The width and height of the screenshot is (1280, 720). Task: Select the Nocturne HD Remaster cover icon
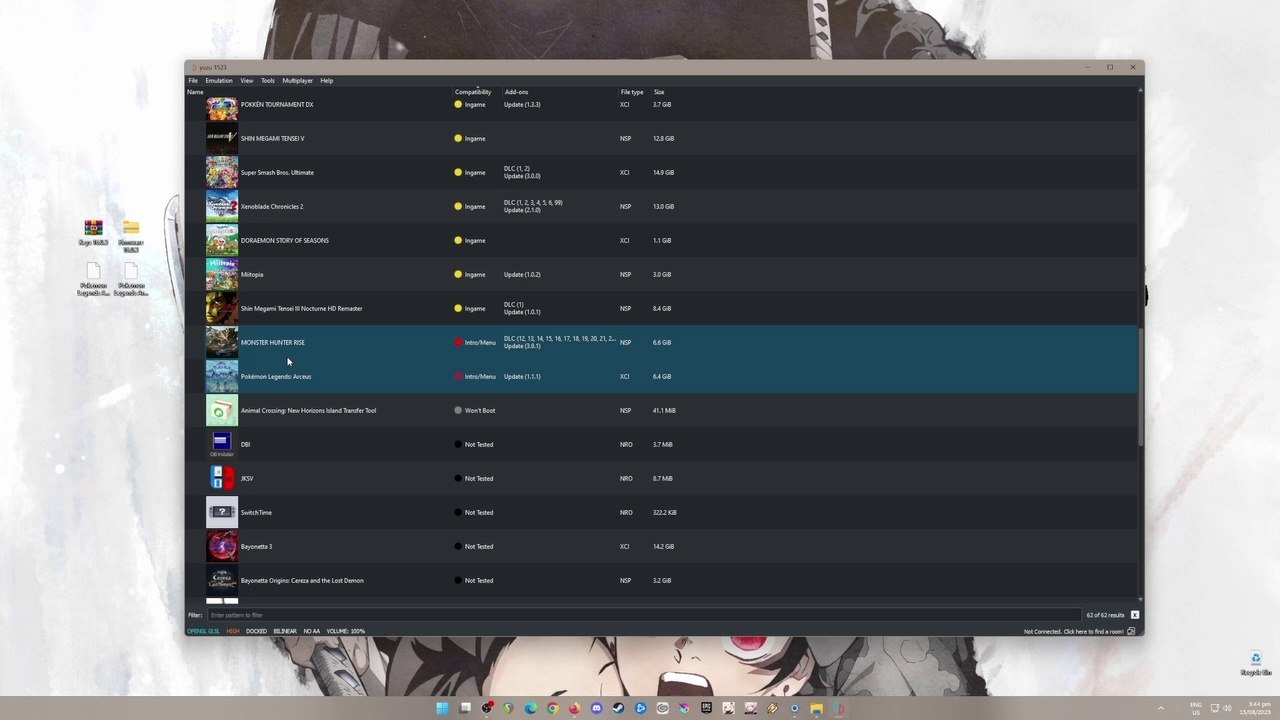coord(222,309)
